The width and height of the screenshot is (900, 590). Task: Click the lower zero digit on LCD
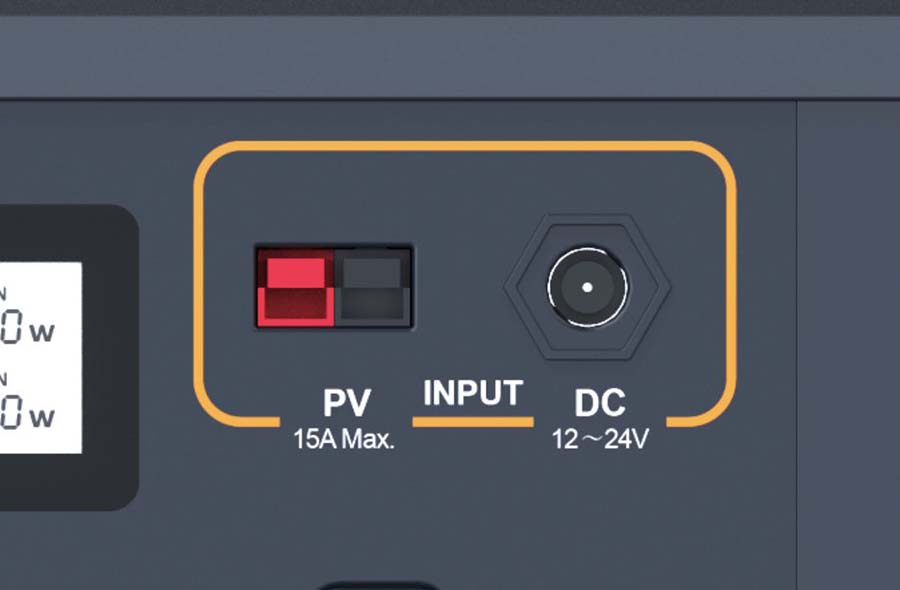pos(11,412)
